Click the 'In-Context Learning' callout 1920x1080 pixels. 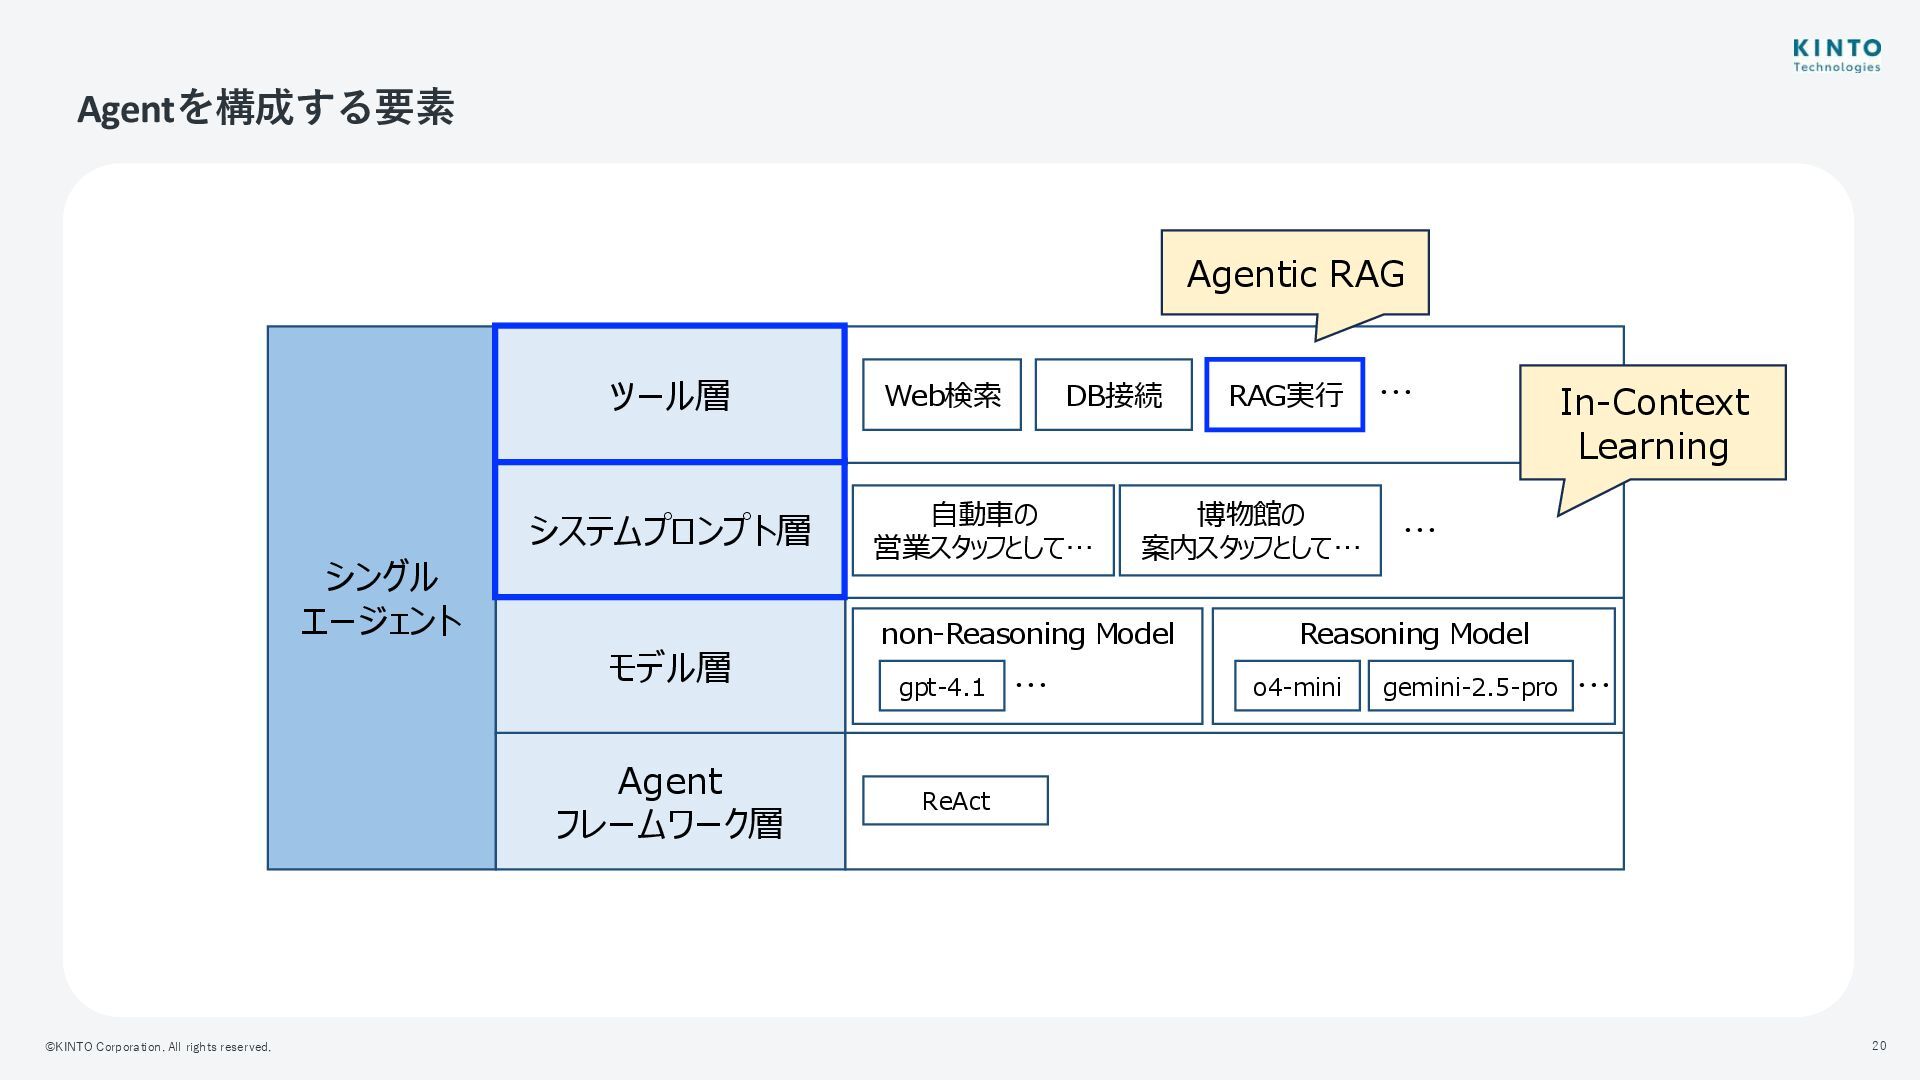(1653, 424)
